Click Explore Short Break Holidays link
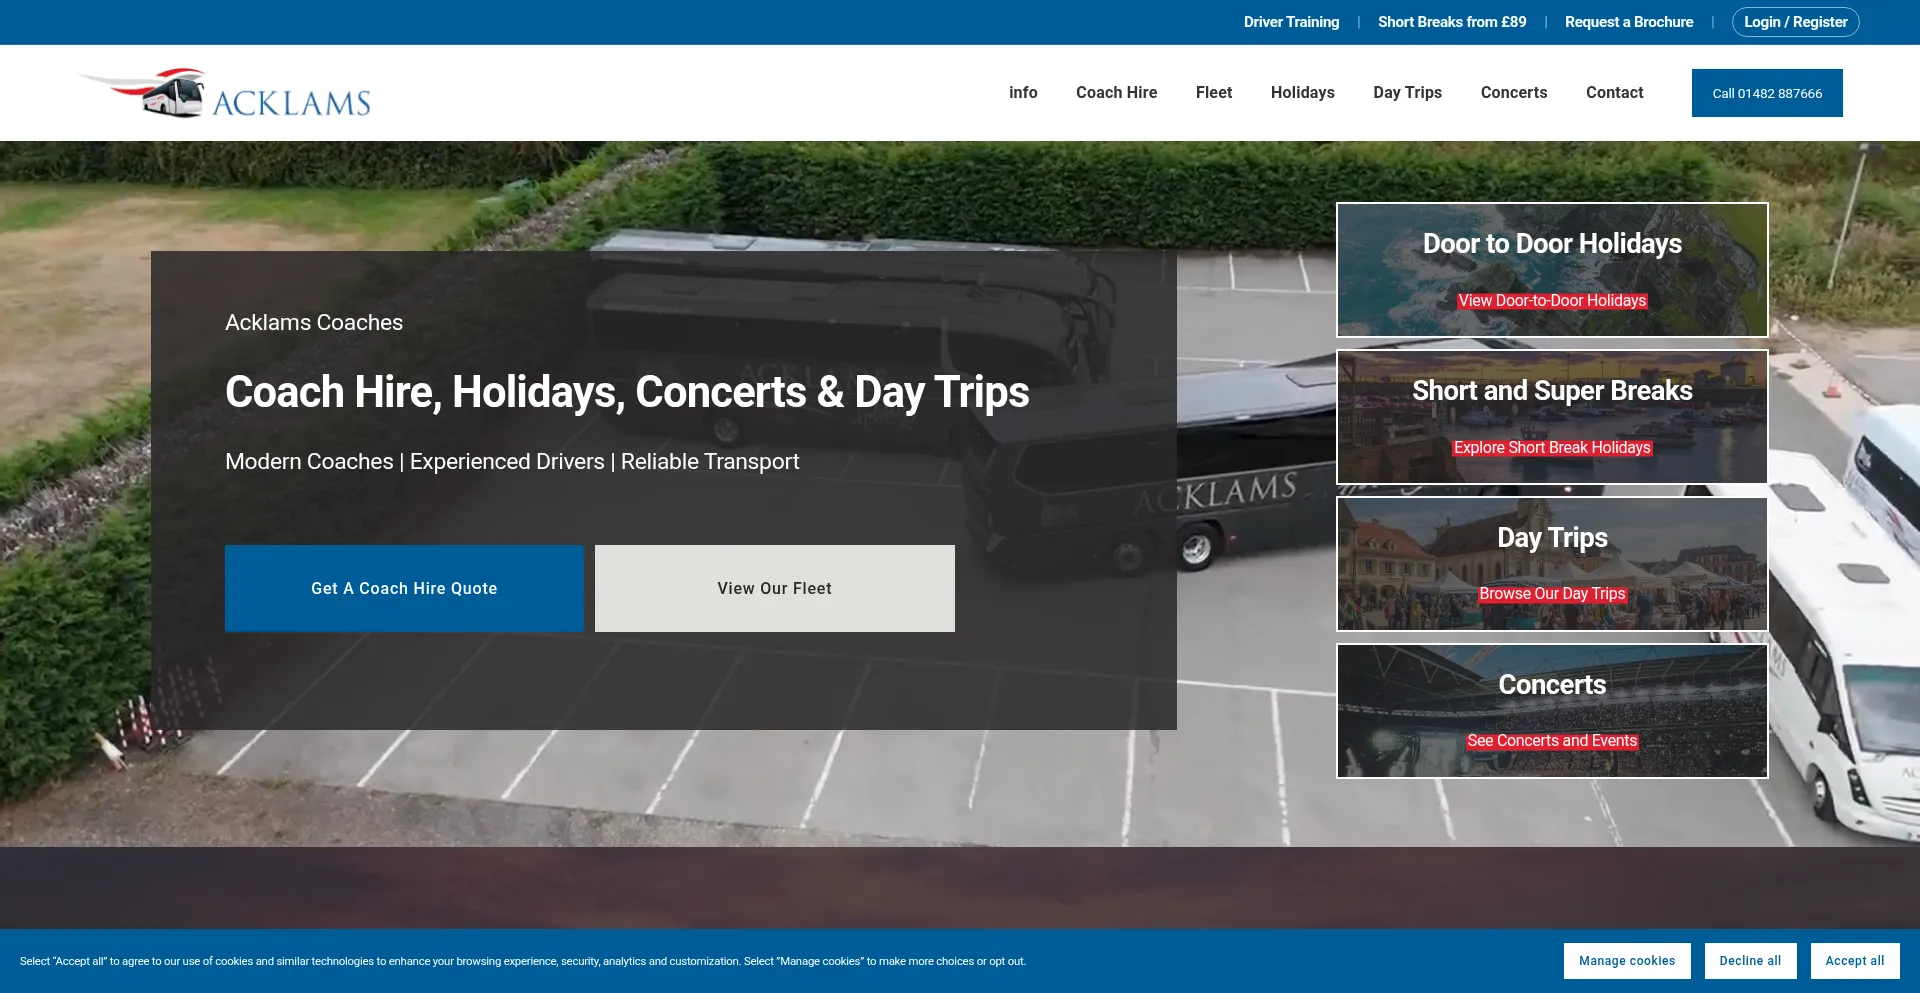 (x=1552, y=448)
